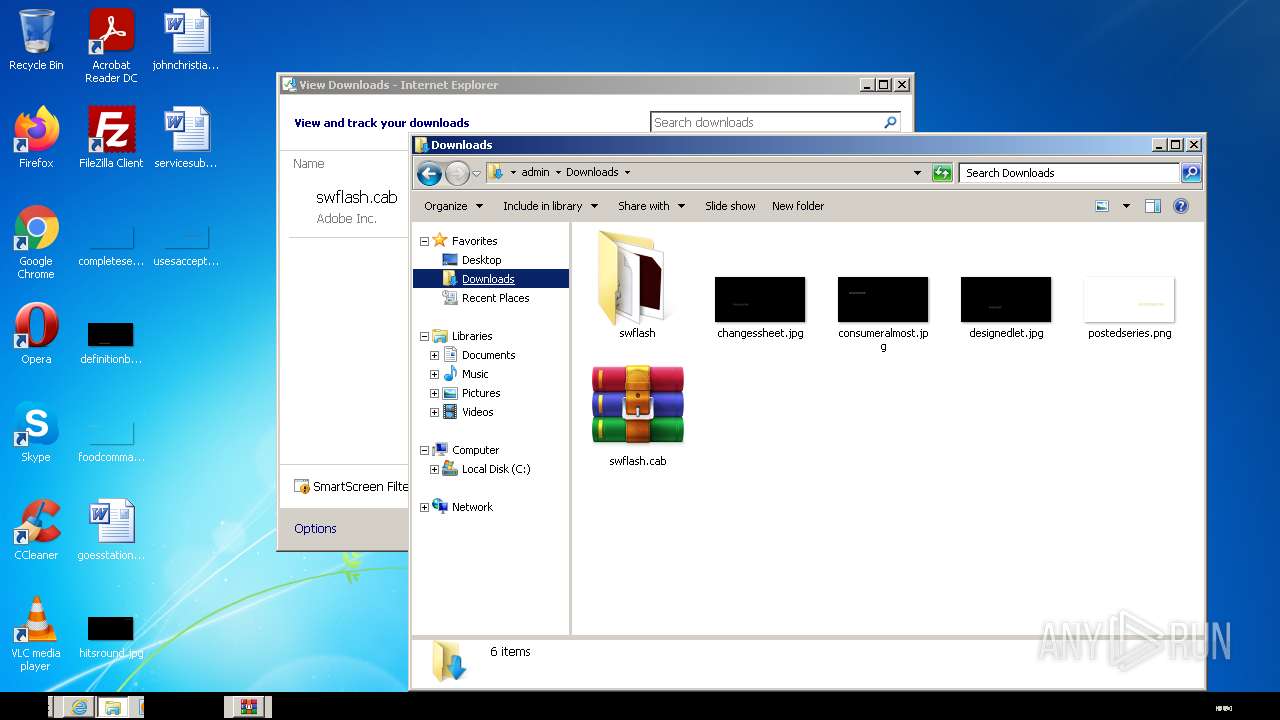
Task: Select Pictures library
Action: (x=481, y=393)
